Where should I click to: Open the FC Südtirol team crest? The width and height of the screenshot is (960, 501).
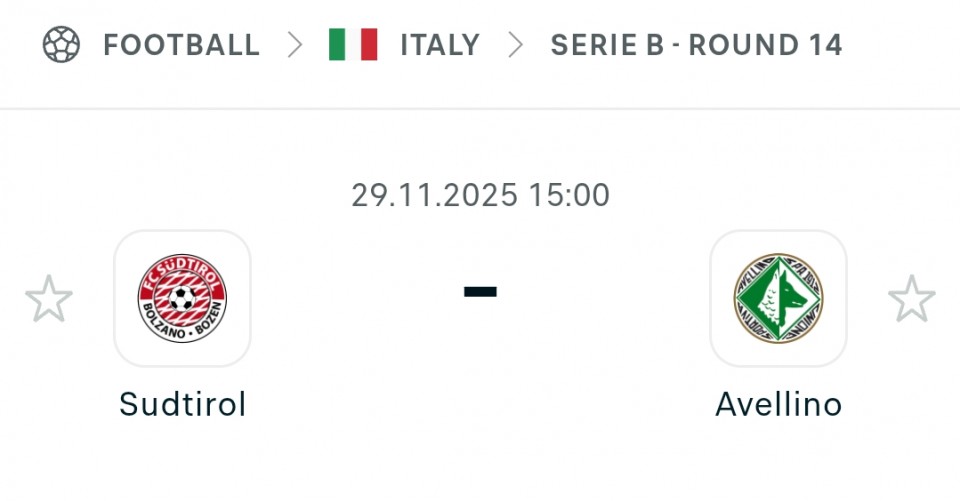(182, 298)
